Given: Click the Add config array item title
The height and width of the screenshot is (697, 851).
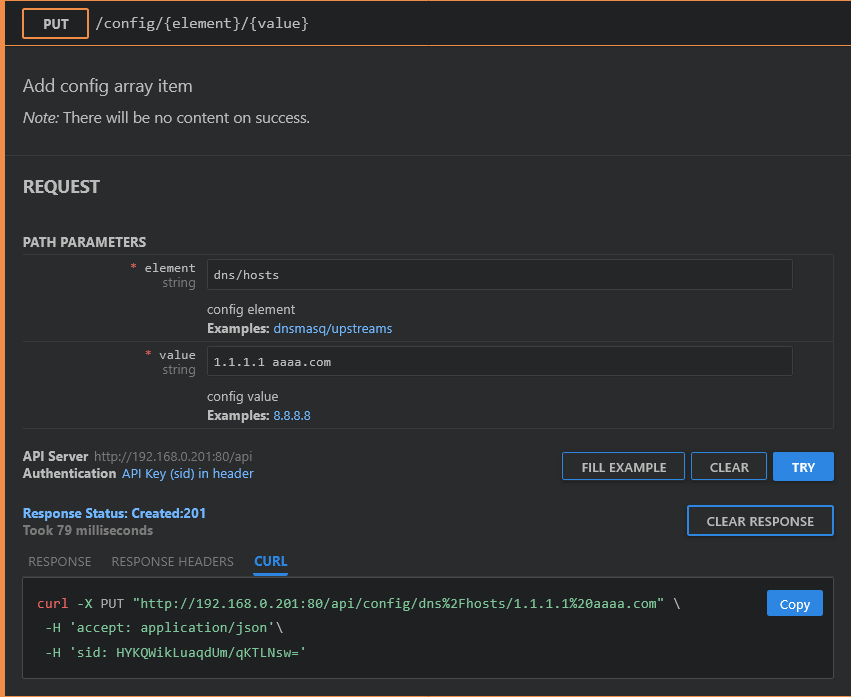Looking at the screenshot, I should pos(107,86).
